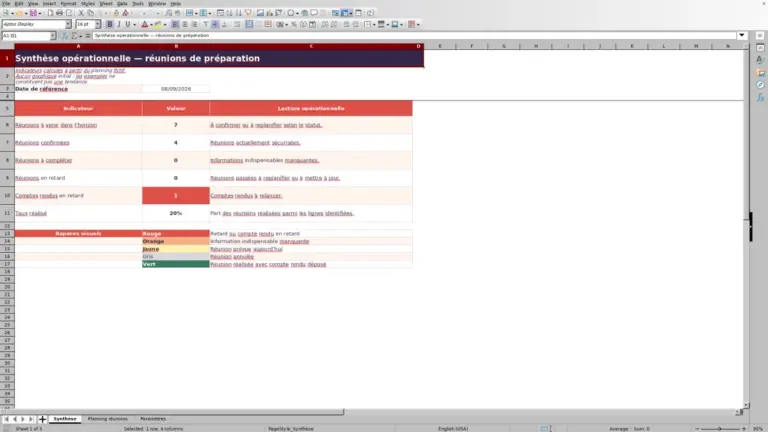Click the Insert Image icon
The width and height of the screenshot is (768, 432).
[x=260, y=13]
